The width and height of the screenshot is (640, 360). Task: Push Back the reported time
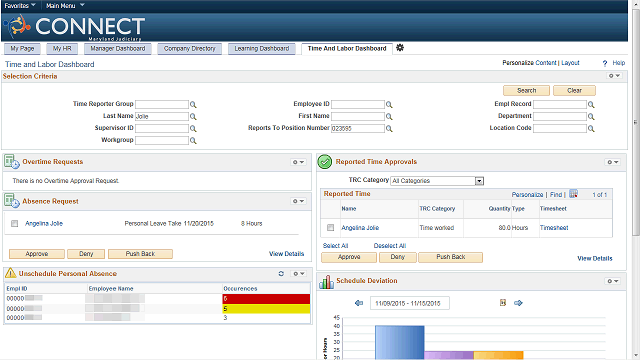(451, 257)
